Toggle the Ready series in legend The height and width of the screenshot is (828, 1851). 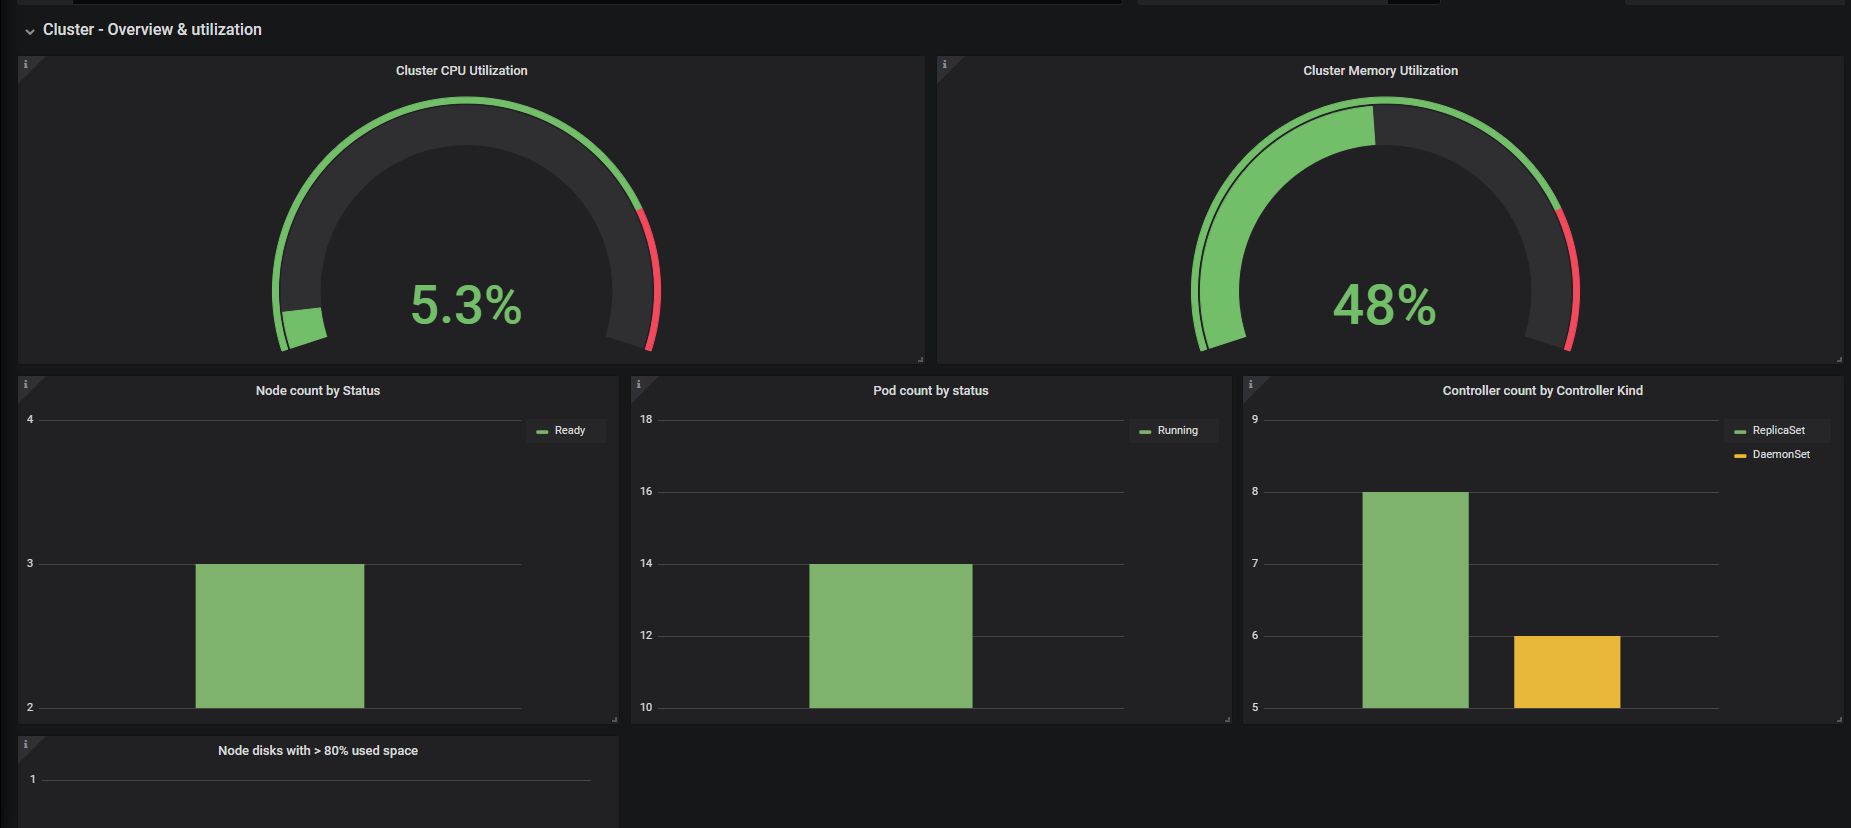pos(570,431)
